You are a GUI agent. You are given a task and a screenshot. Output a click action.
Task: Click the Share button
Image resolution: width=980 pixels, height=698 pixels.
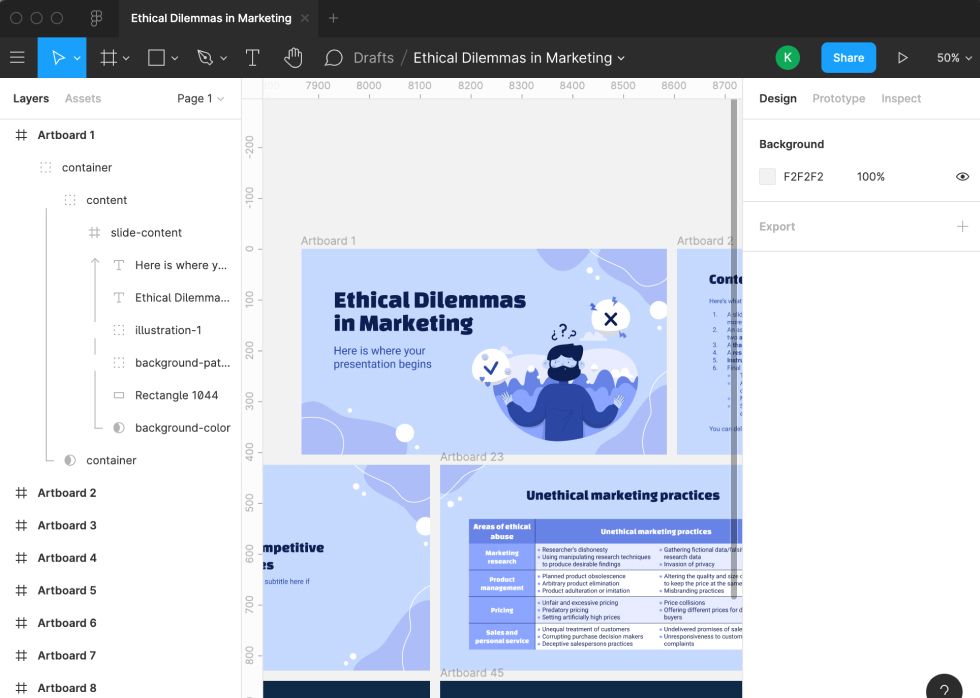point(848,58)
